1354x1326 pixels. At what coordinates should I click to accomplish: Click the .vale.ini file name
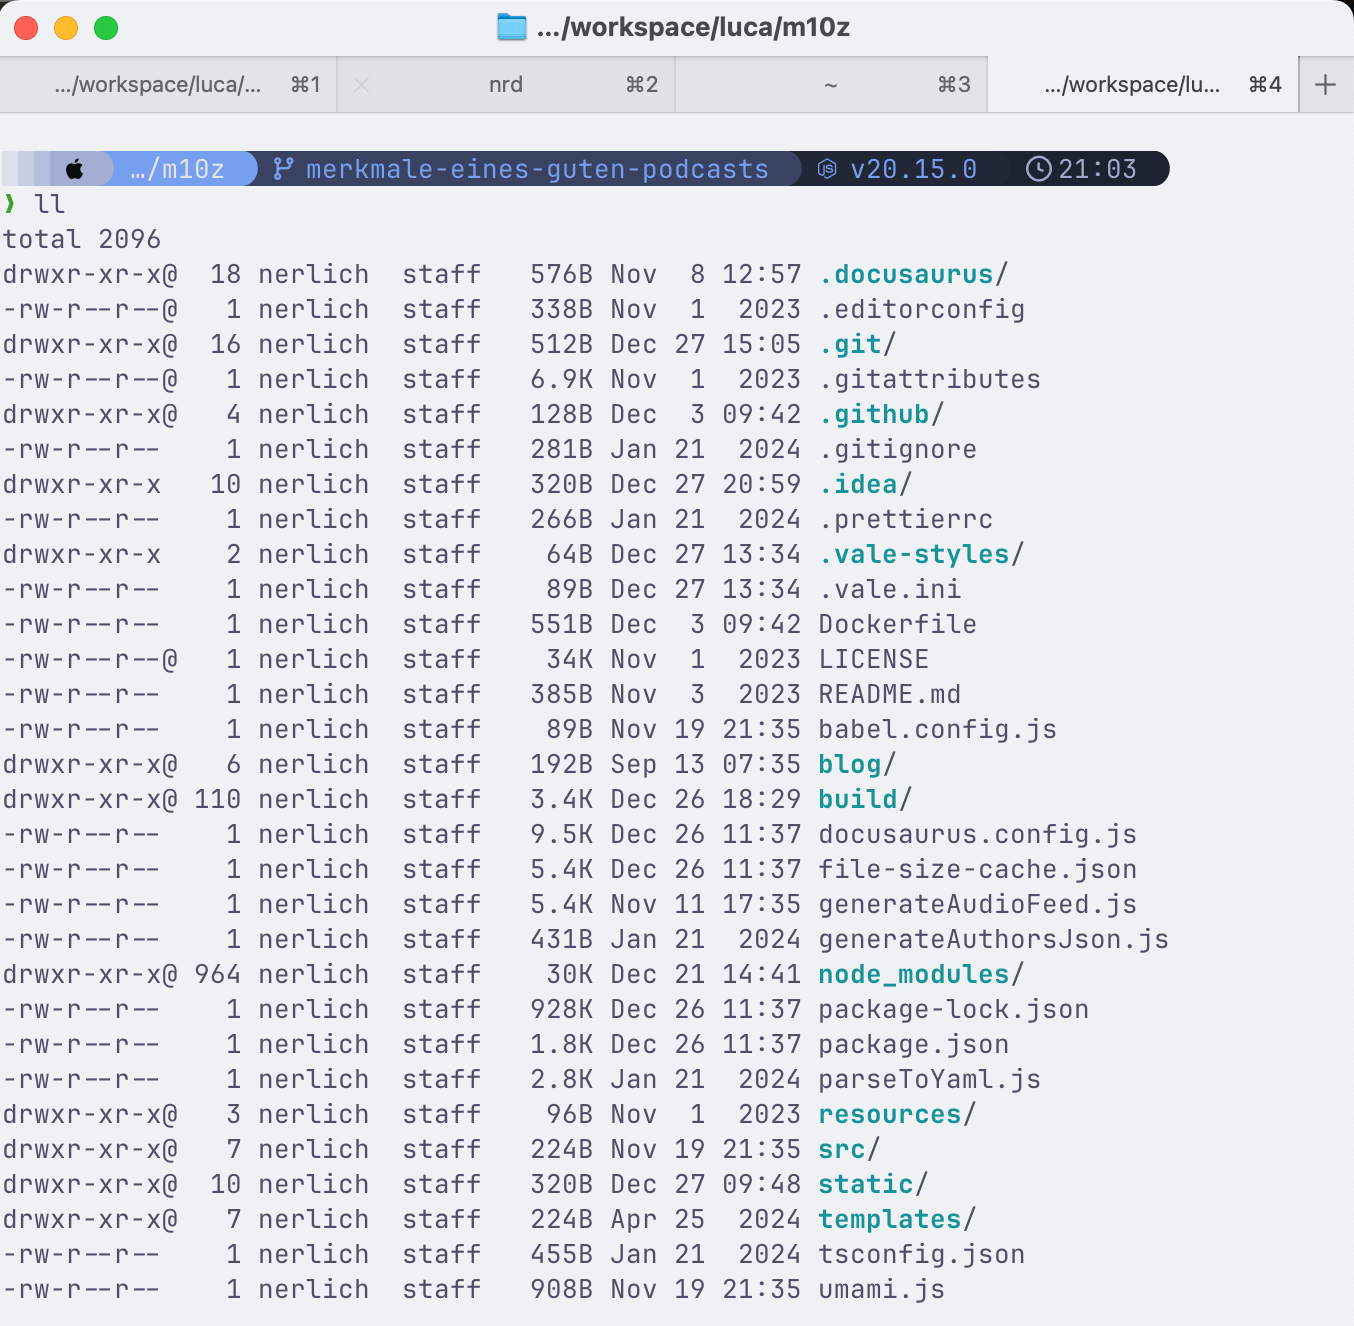[890, 589]
